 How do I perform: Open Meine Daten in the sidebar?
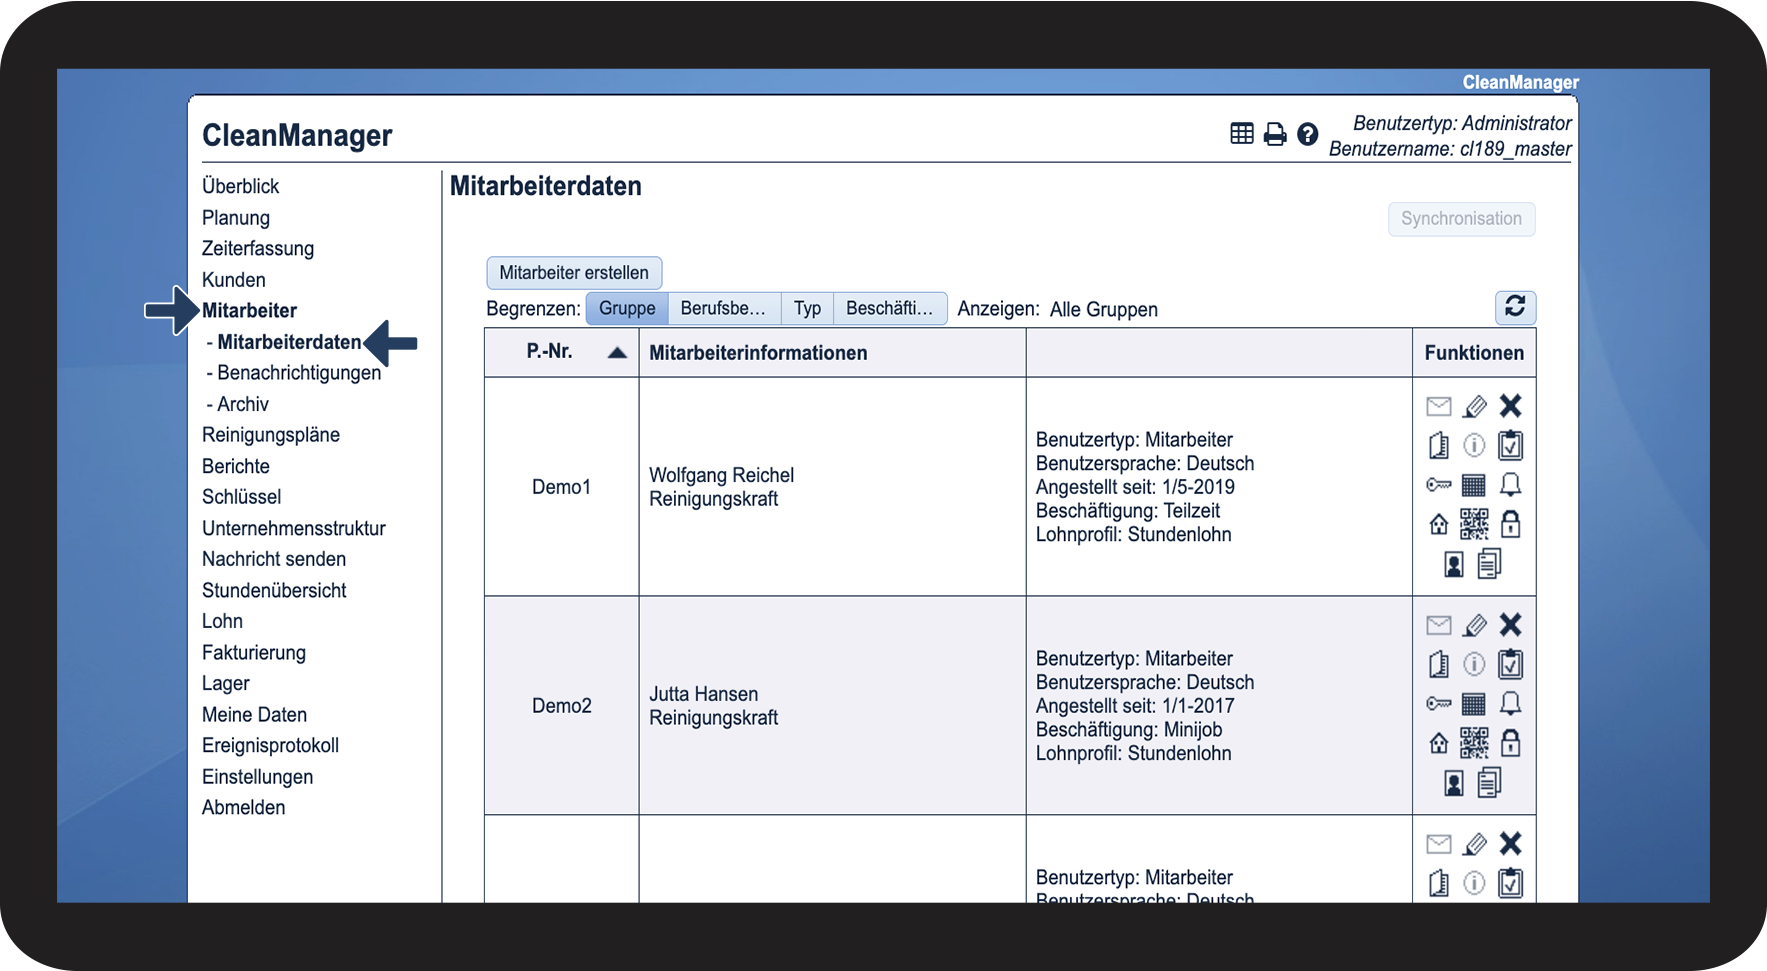[x=254, y=715]
